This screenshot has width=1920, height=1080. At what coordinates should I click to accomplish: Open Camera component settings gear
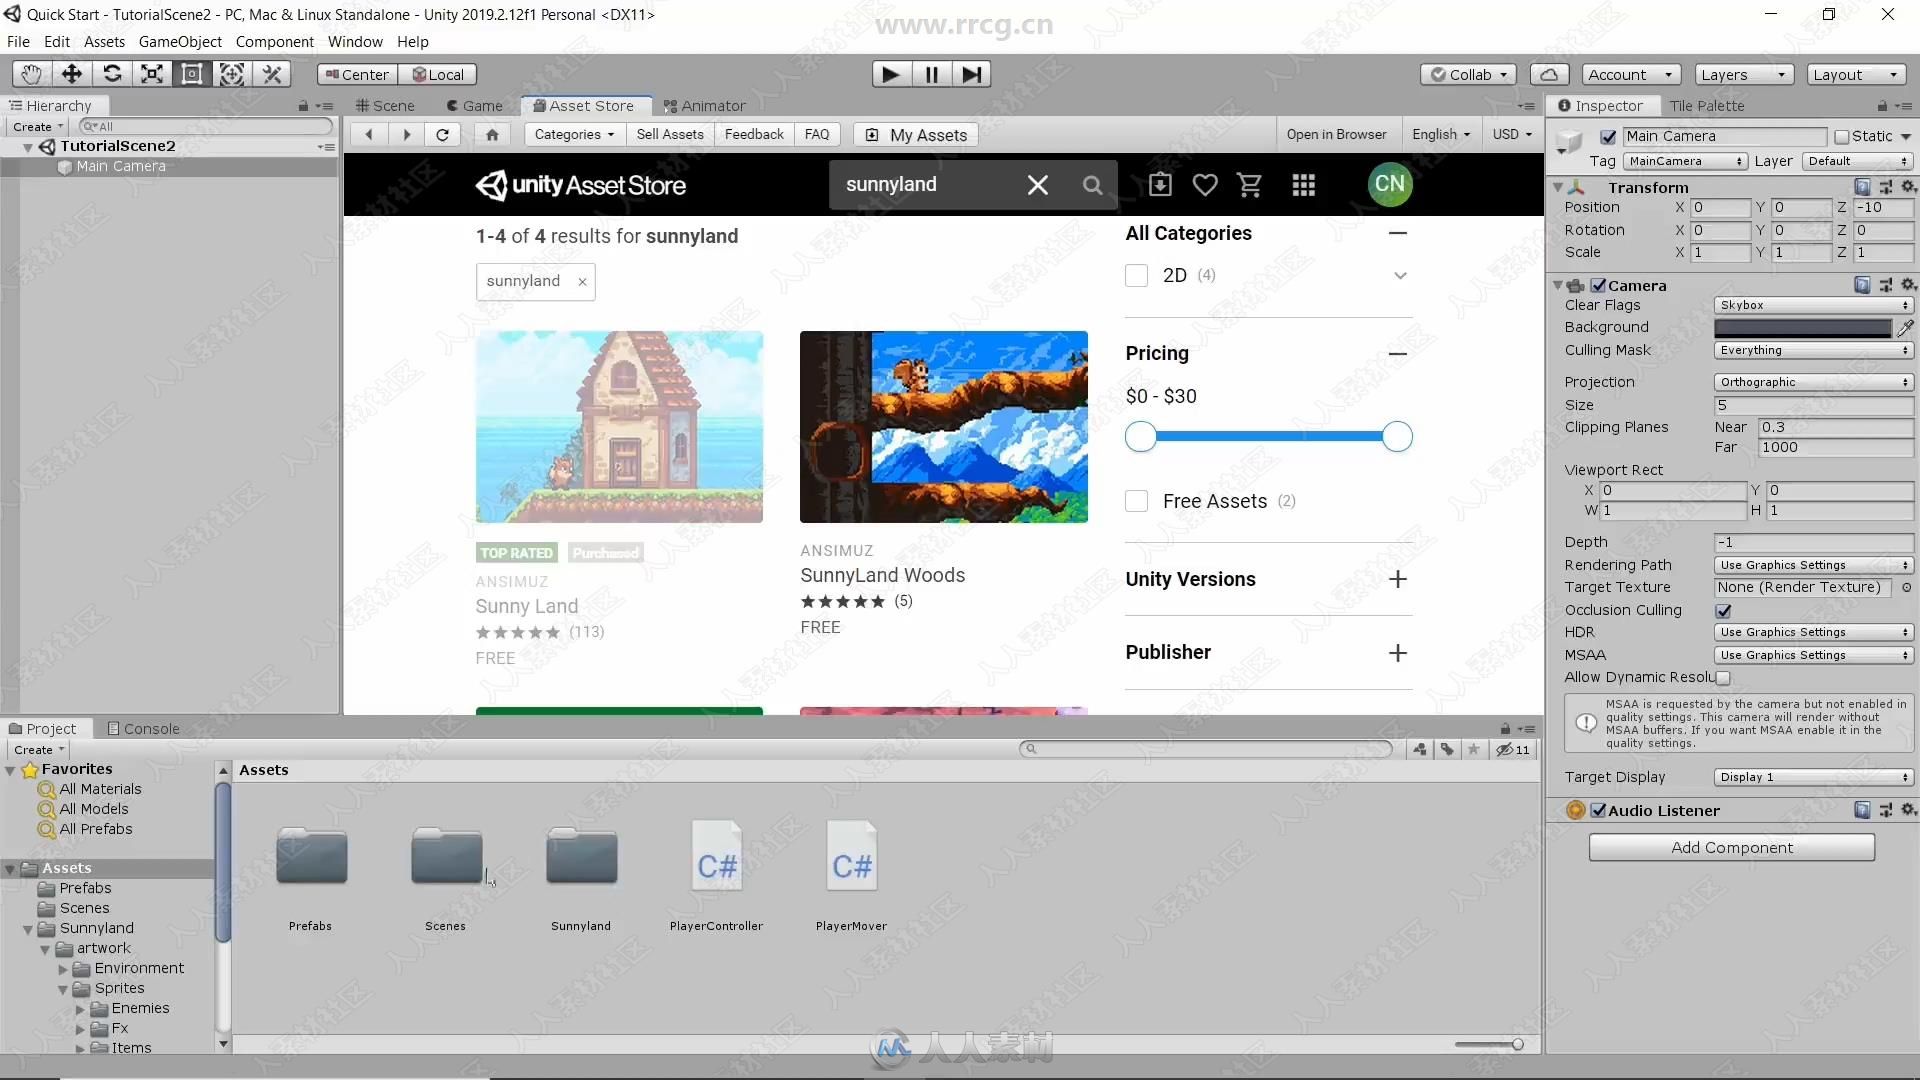click(1908, 285)
